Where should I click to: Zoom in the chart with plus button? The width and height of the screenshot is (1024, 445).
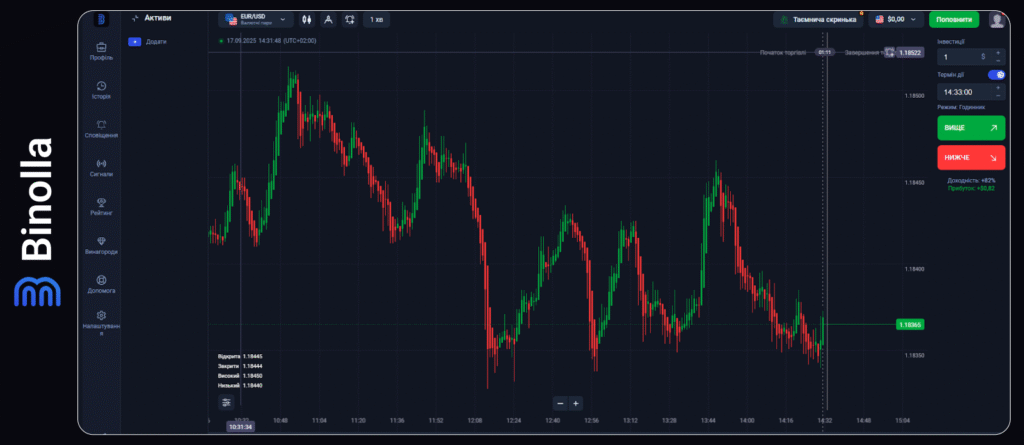[576, 403]
